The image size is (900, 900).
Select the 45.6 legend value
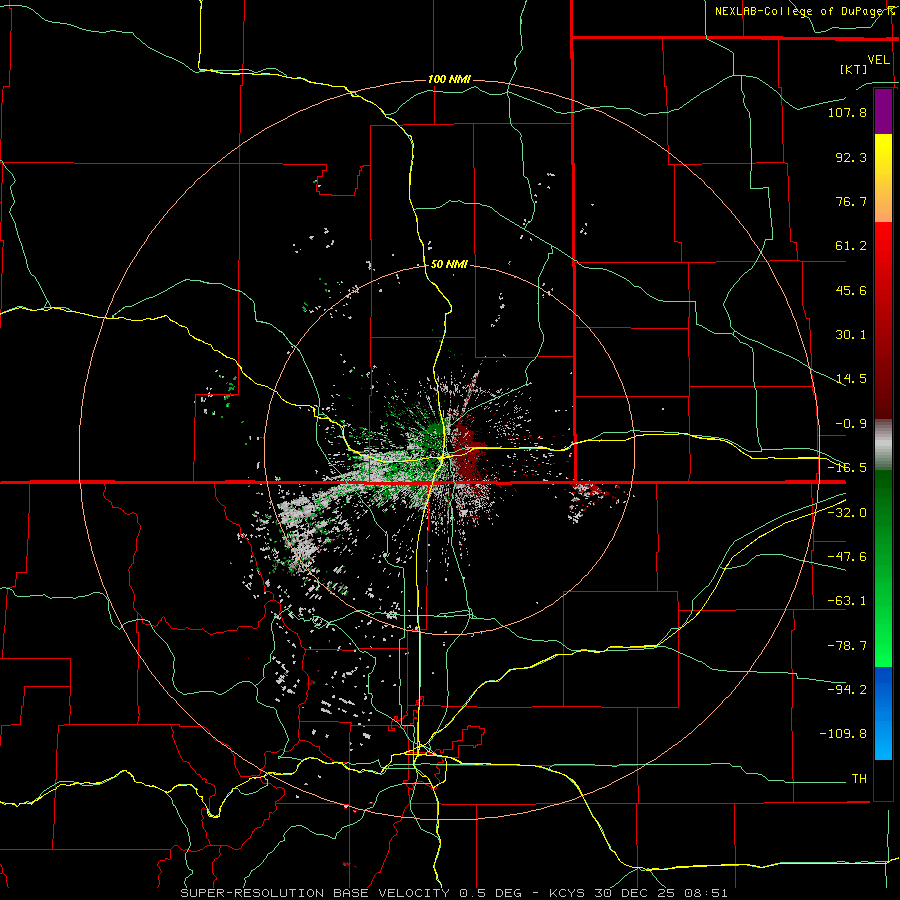point(851,290)
